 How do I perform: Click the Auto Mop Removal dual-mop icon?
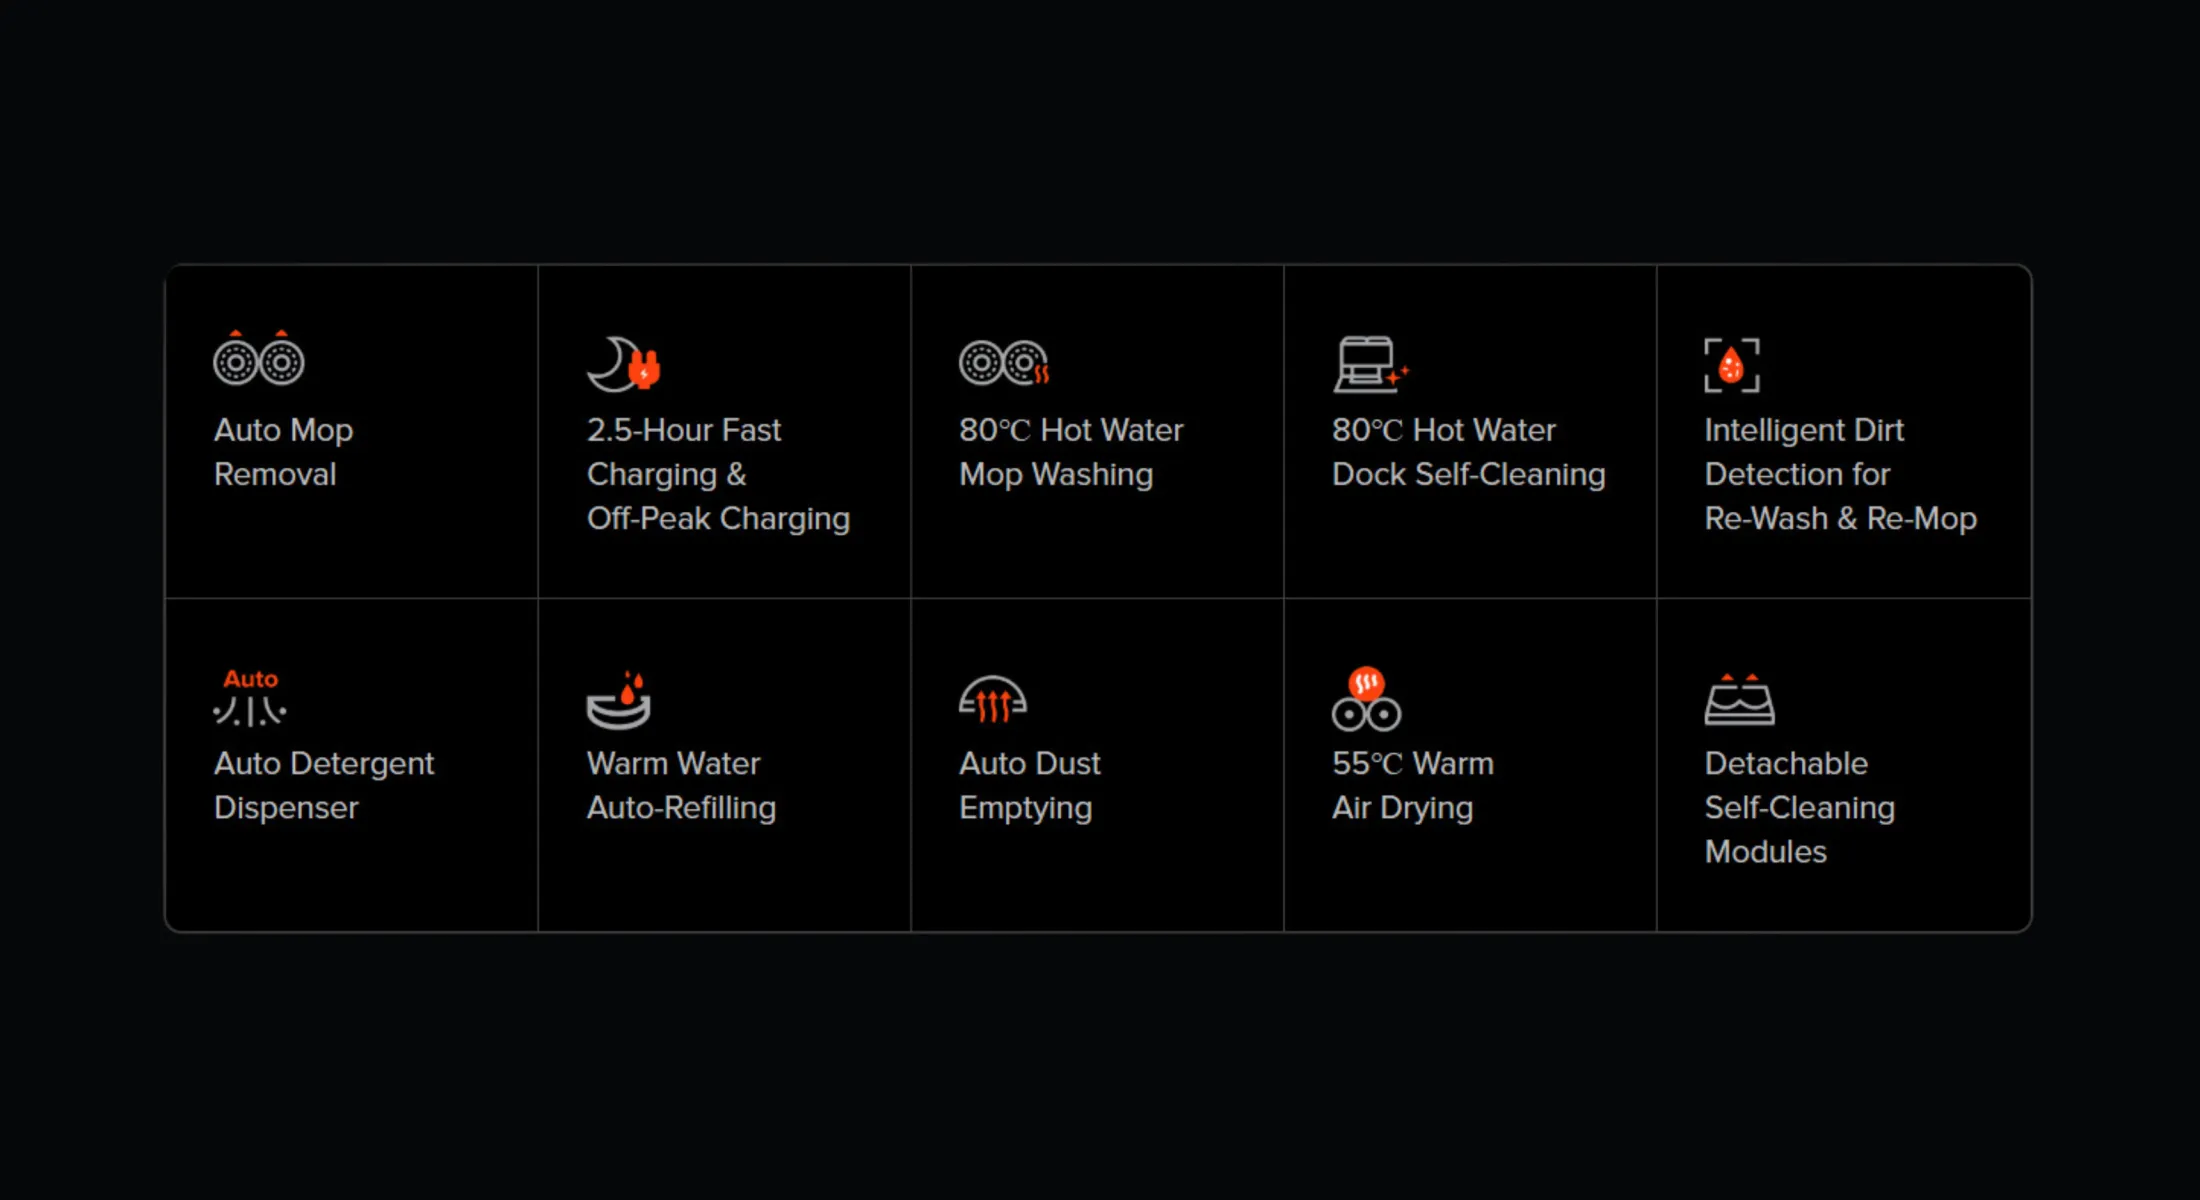pos(259,358)
